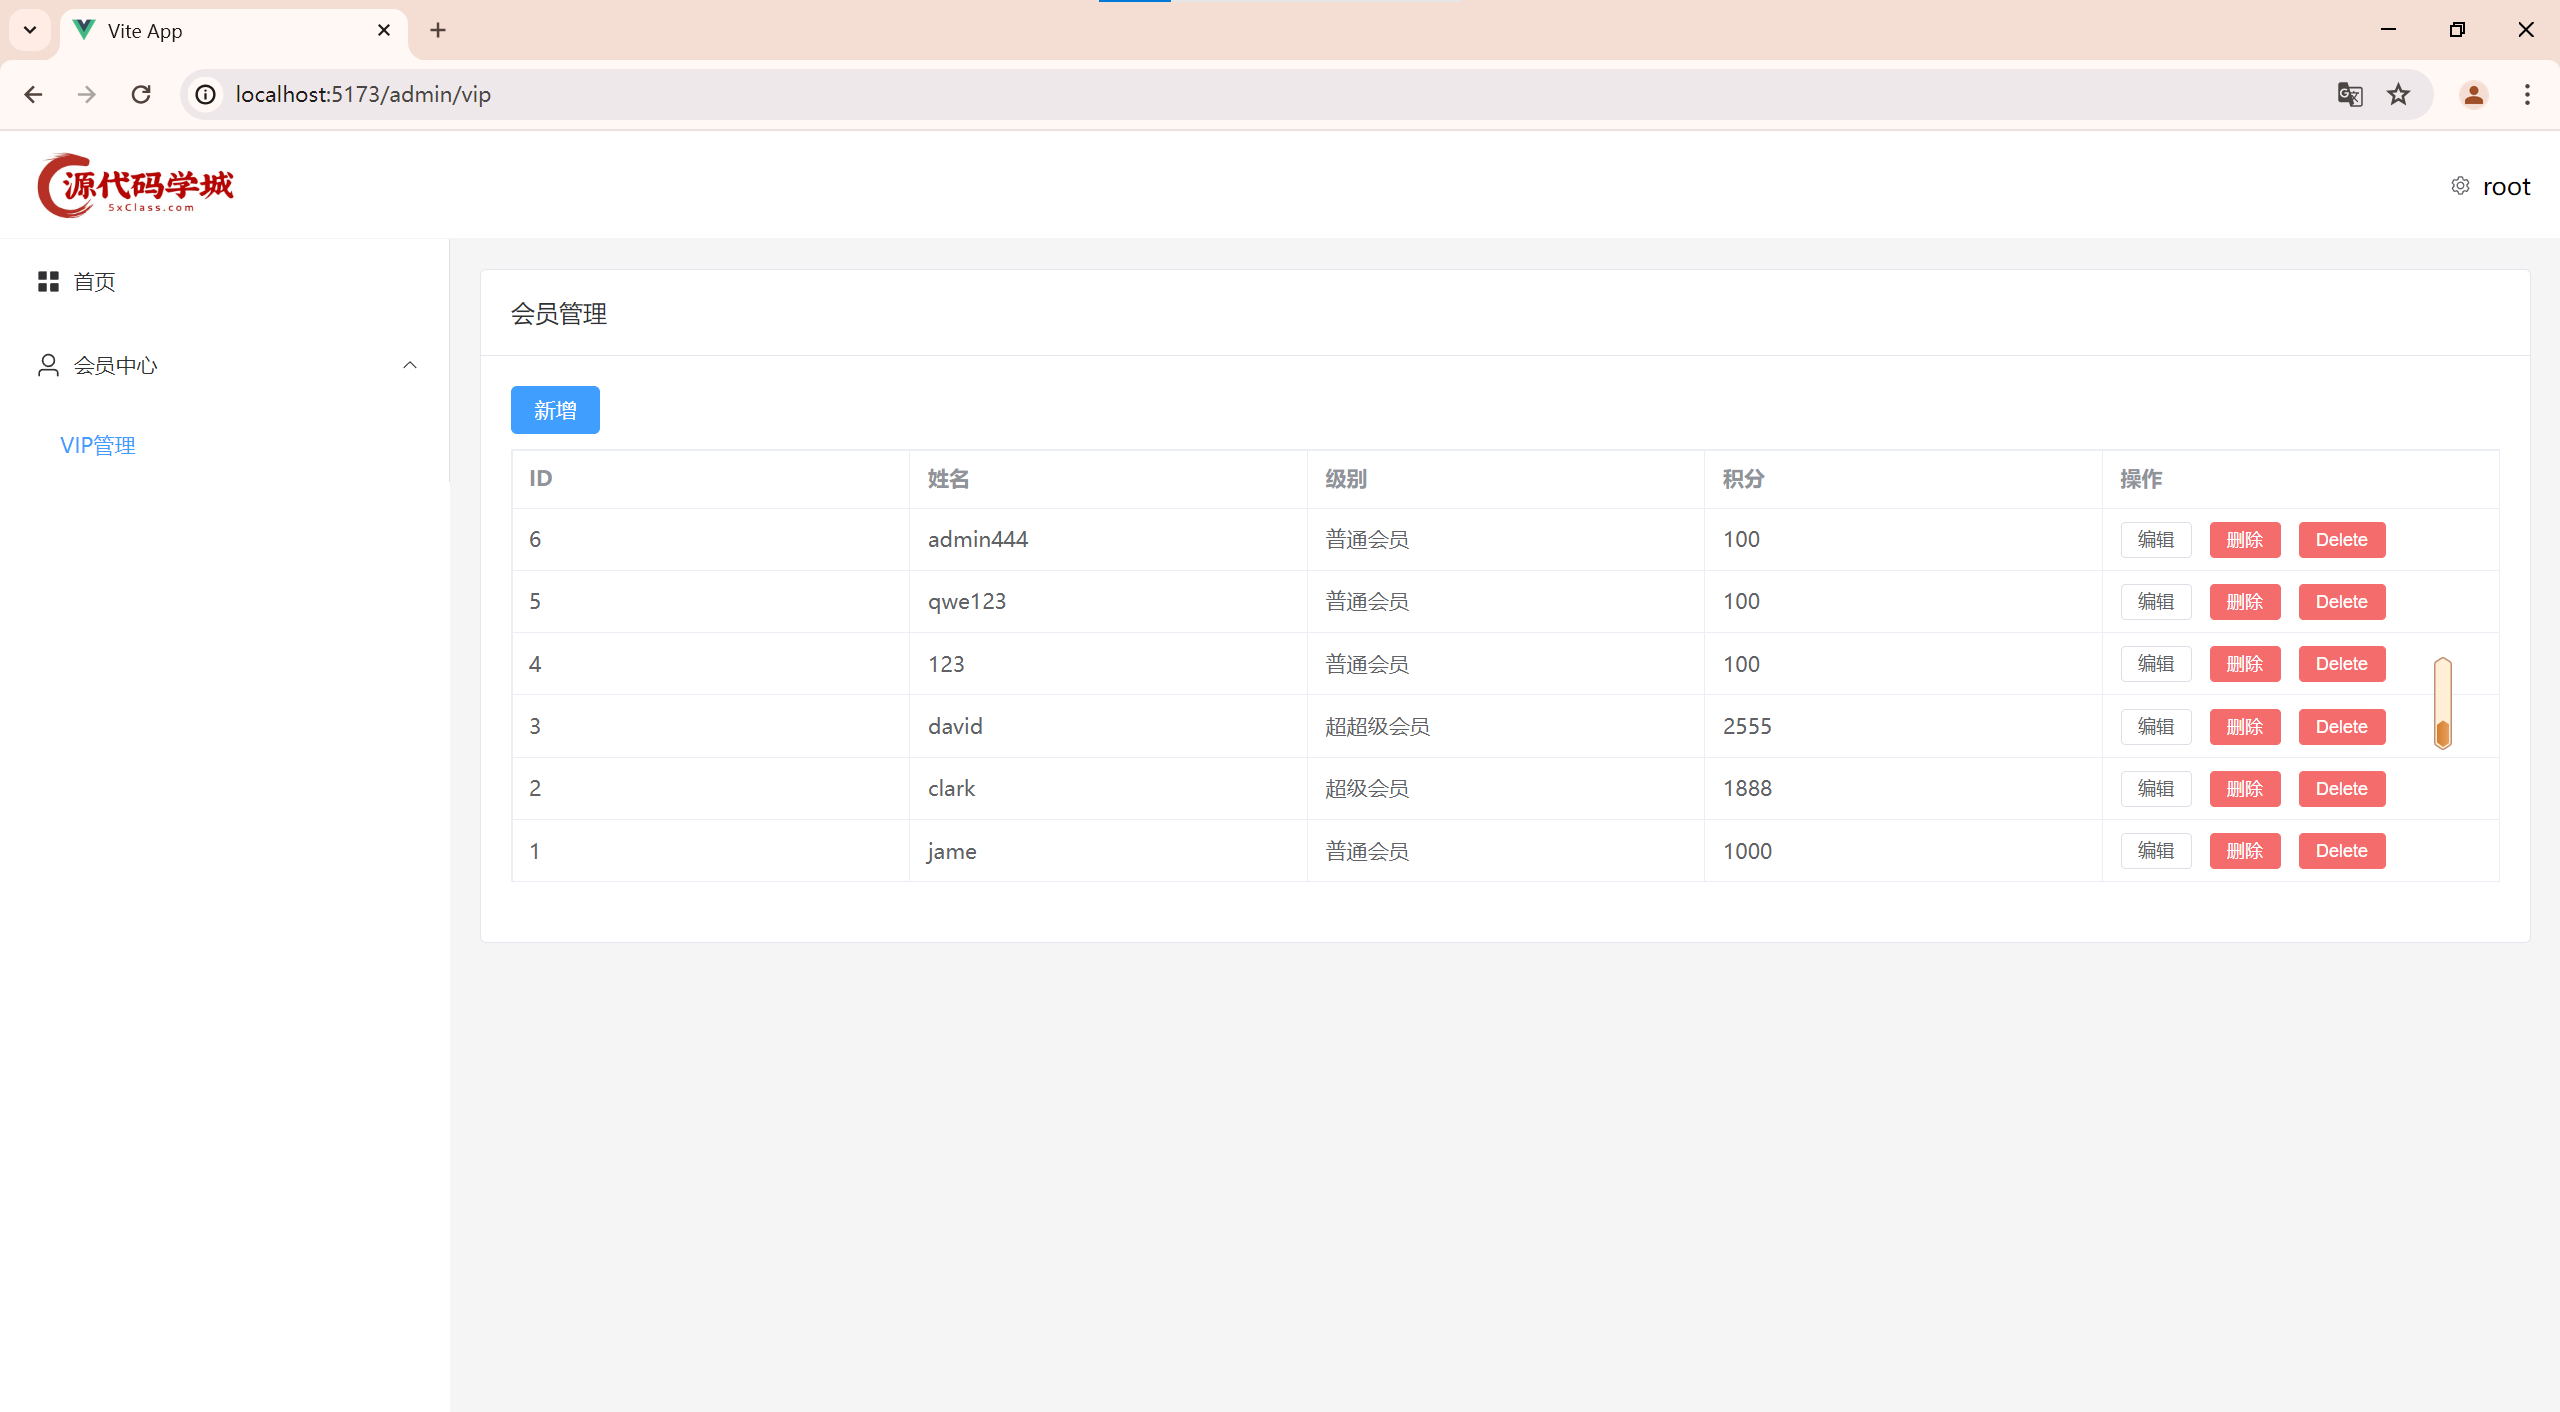Screen dimensions: 2560x1412
Task: Collapse the 会员中心 expander menu
Action: click(408, 365)
